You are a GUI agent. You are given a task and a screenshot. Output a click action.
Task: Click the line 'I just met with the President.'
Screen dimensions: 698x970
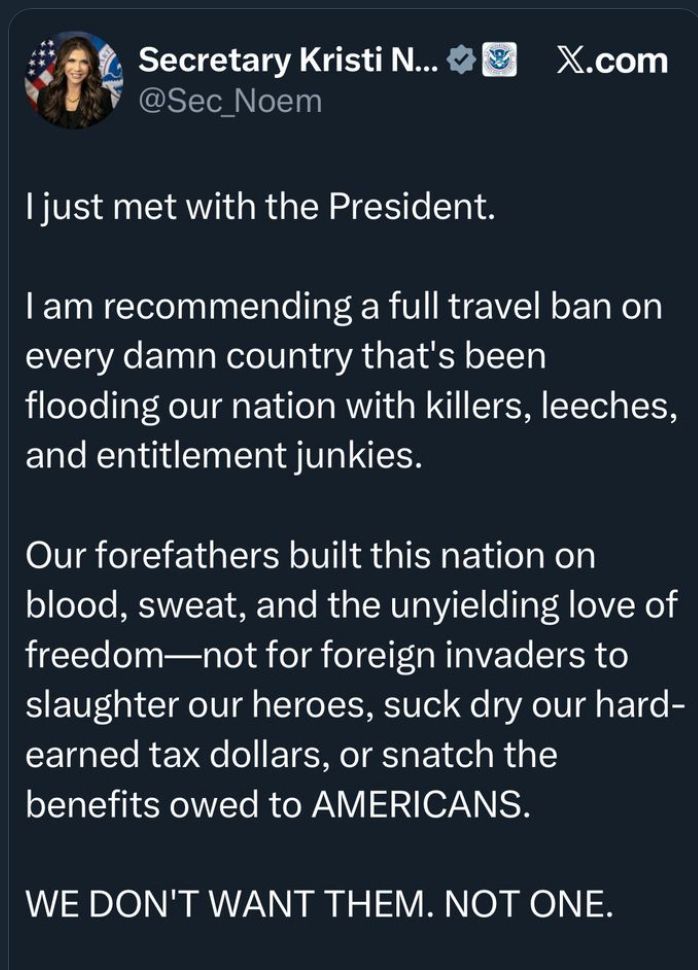pos(260,212)
